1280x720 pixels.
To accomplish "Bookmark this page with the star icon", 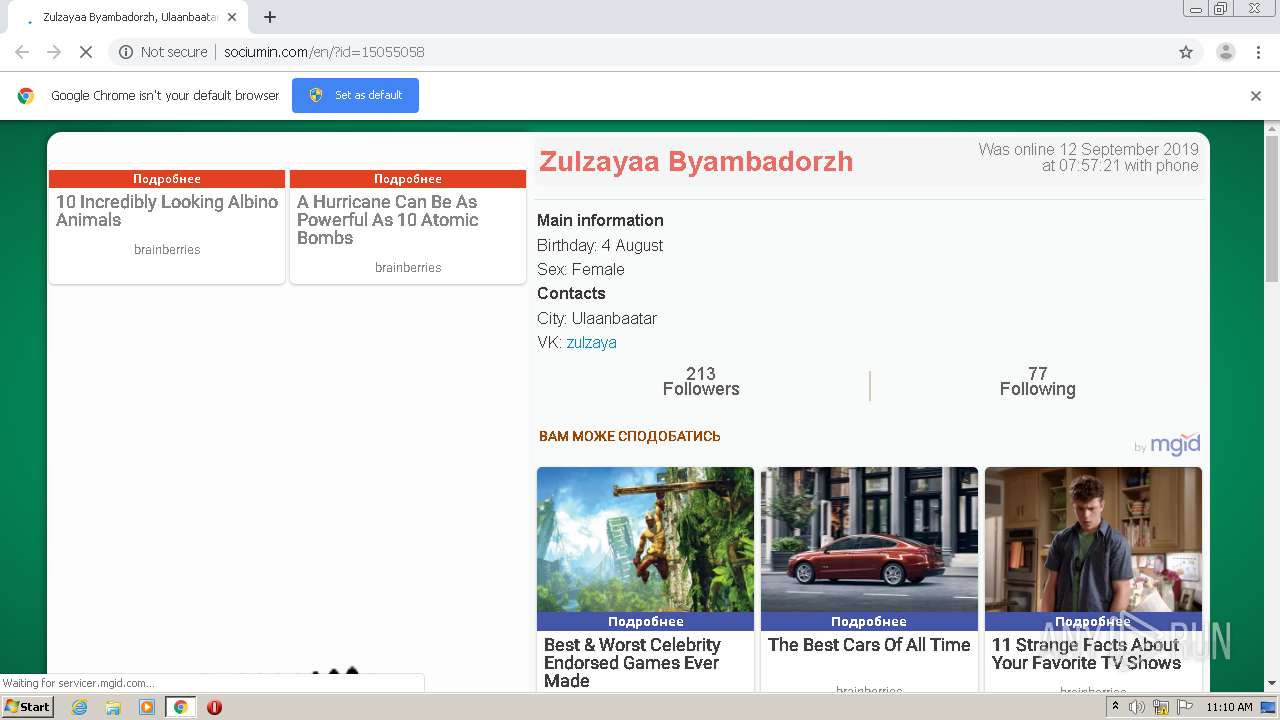I will point(1186,52).
